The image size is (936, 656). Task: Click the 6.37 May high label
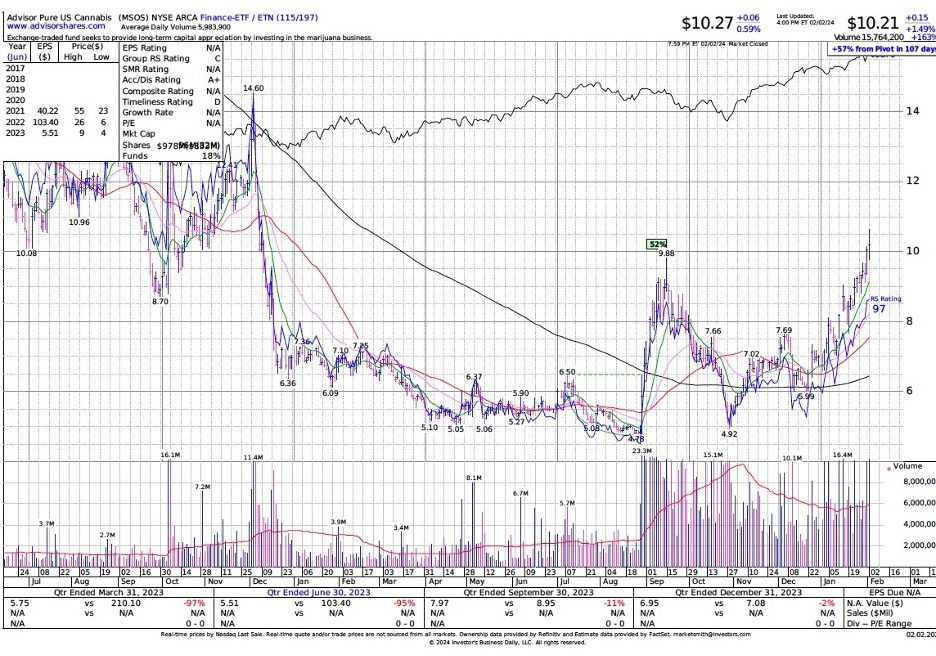pos(474,377)
